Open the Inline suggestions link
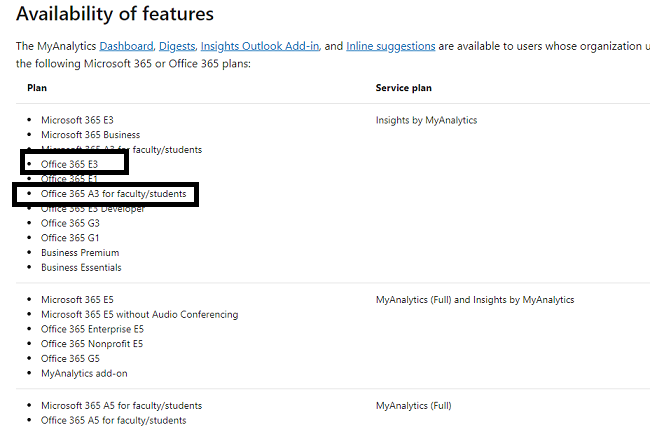 pyautogui.click(x=390, y=46)
